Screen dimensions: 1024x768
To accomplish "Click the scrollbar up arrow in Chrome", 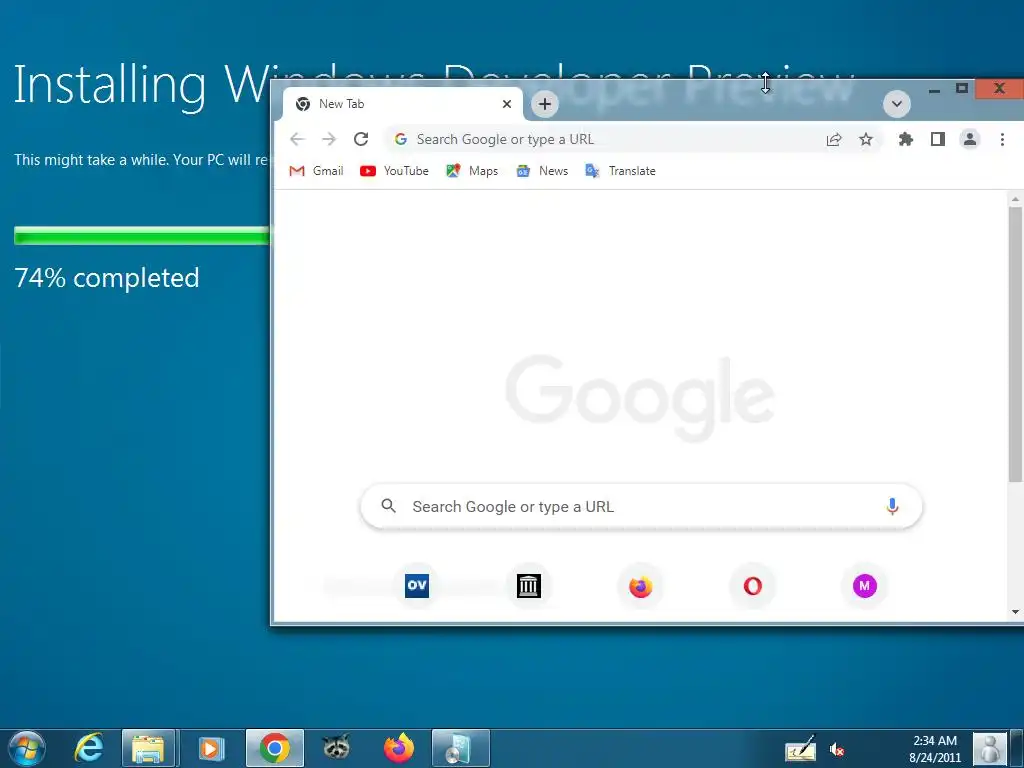I will point(1015,199).
